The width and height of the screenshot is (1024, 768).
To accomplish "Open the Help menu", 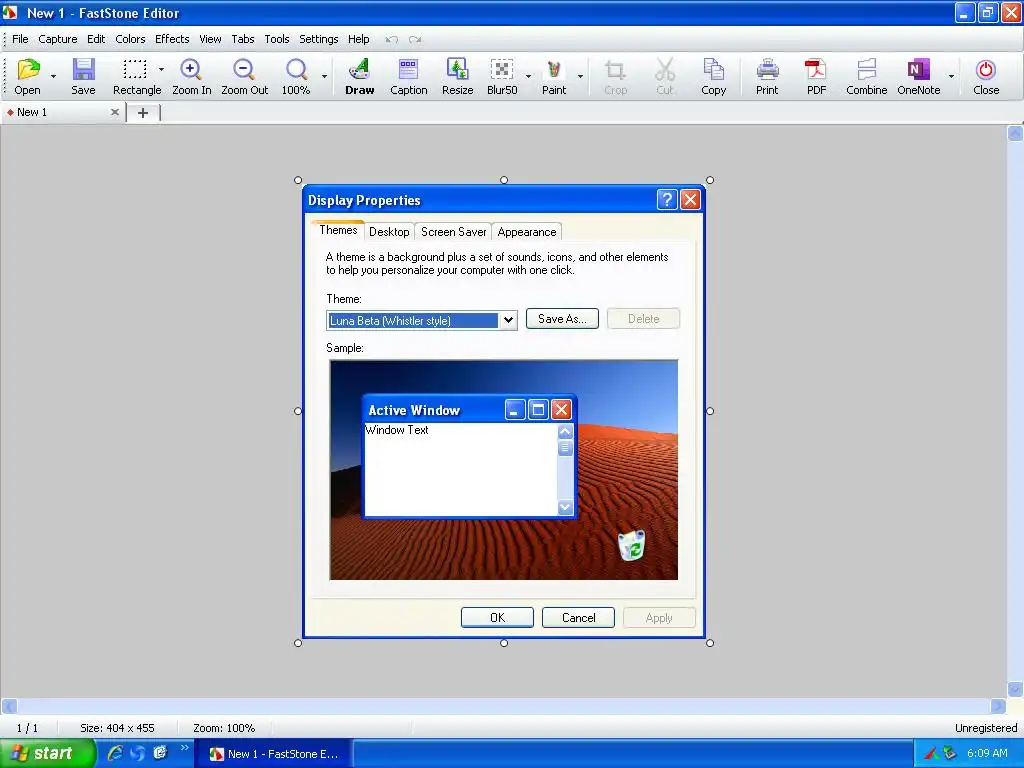I will coord(359,39).
